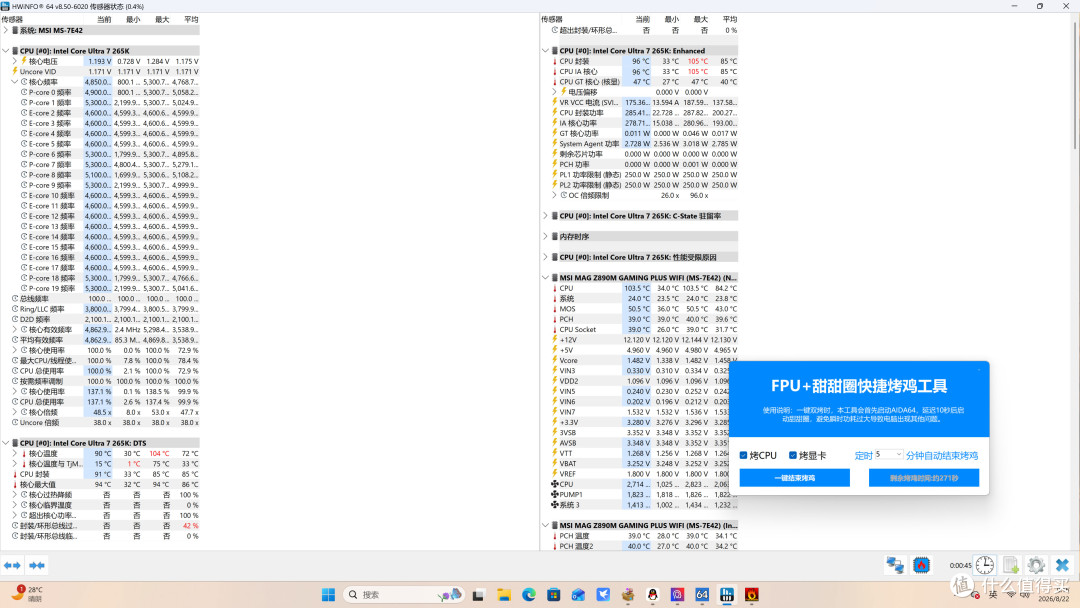
Task: Click the left 最大 column header
Action: pyautogui.click(x=162, y=19)
